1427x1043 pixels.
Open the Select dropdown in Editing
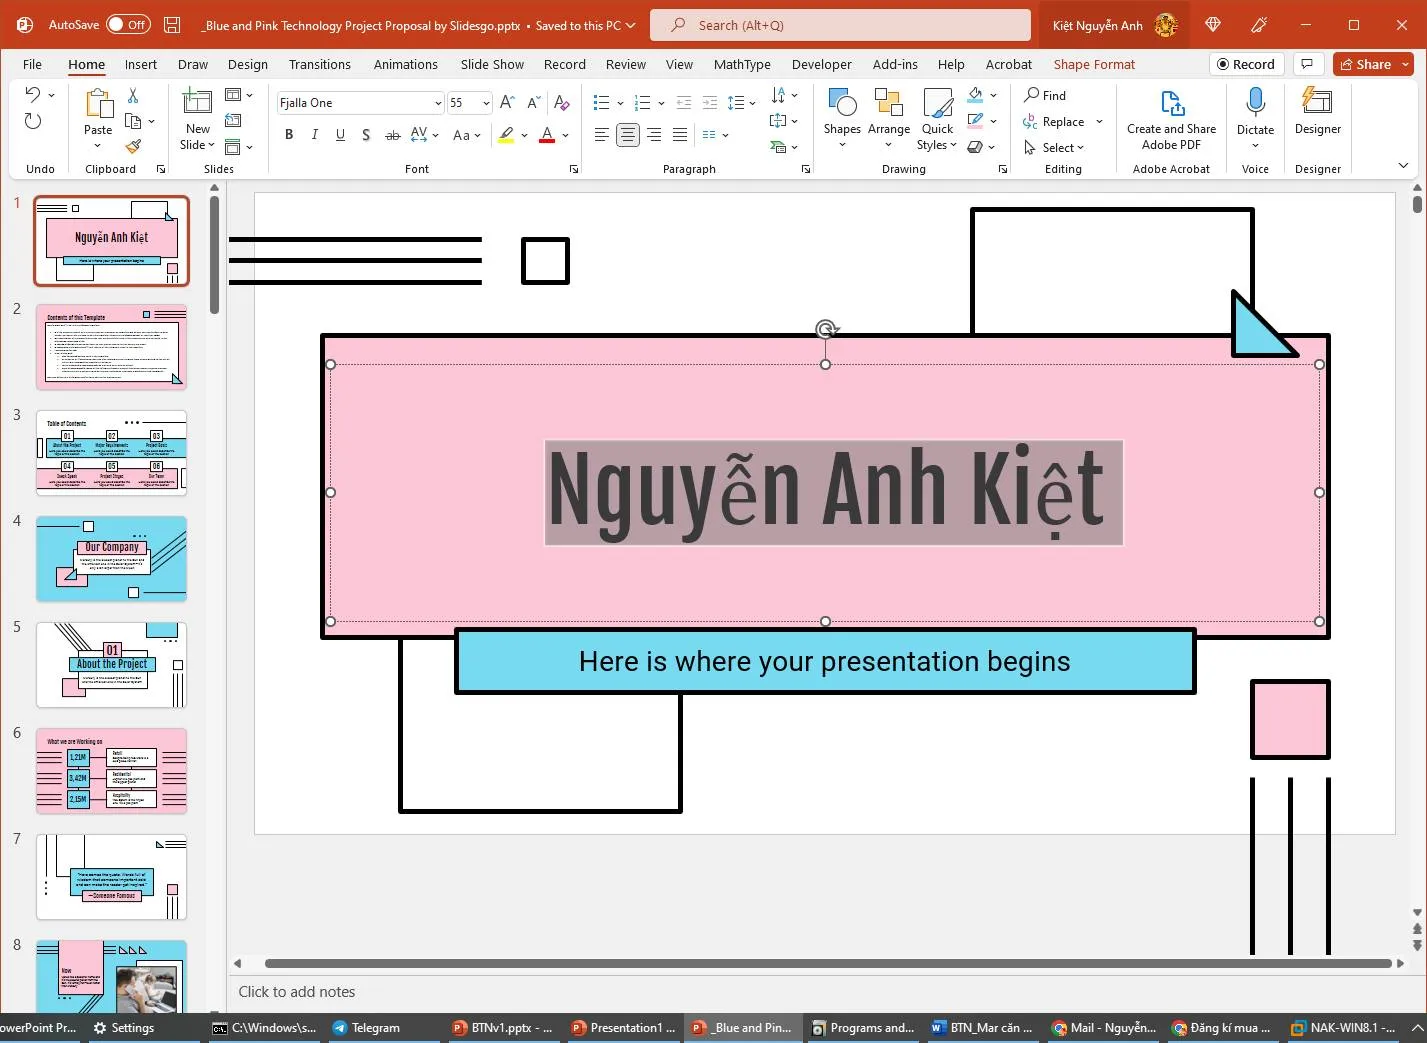pos(1062,148)
